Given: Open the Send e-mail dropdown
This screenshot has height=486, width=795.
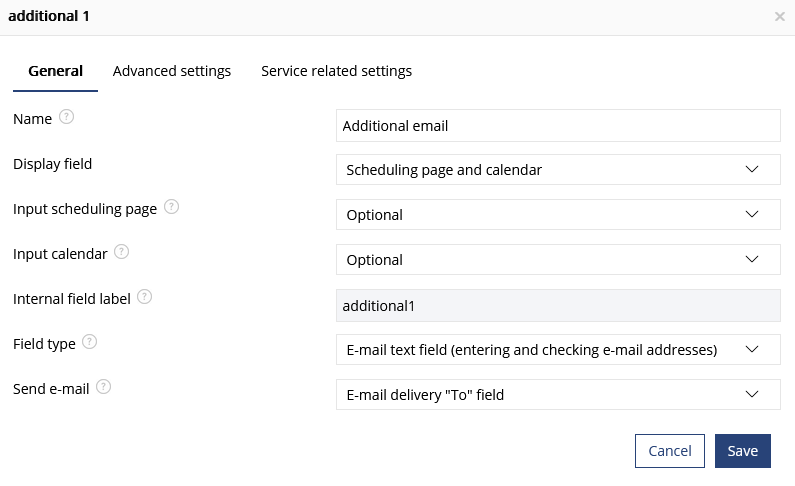Looking at the screenshot, I should pos(558,395).
